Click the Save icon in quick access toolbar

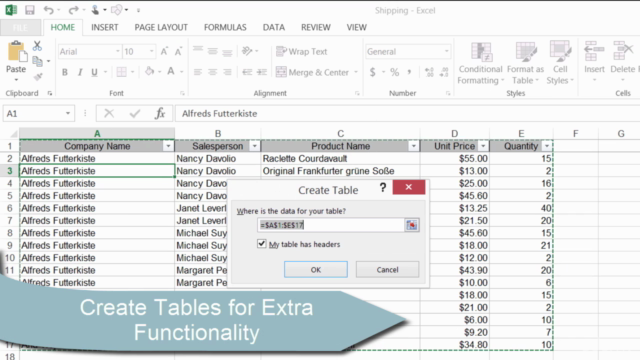[x=29, y=10]
